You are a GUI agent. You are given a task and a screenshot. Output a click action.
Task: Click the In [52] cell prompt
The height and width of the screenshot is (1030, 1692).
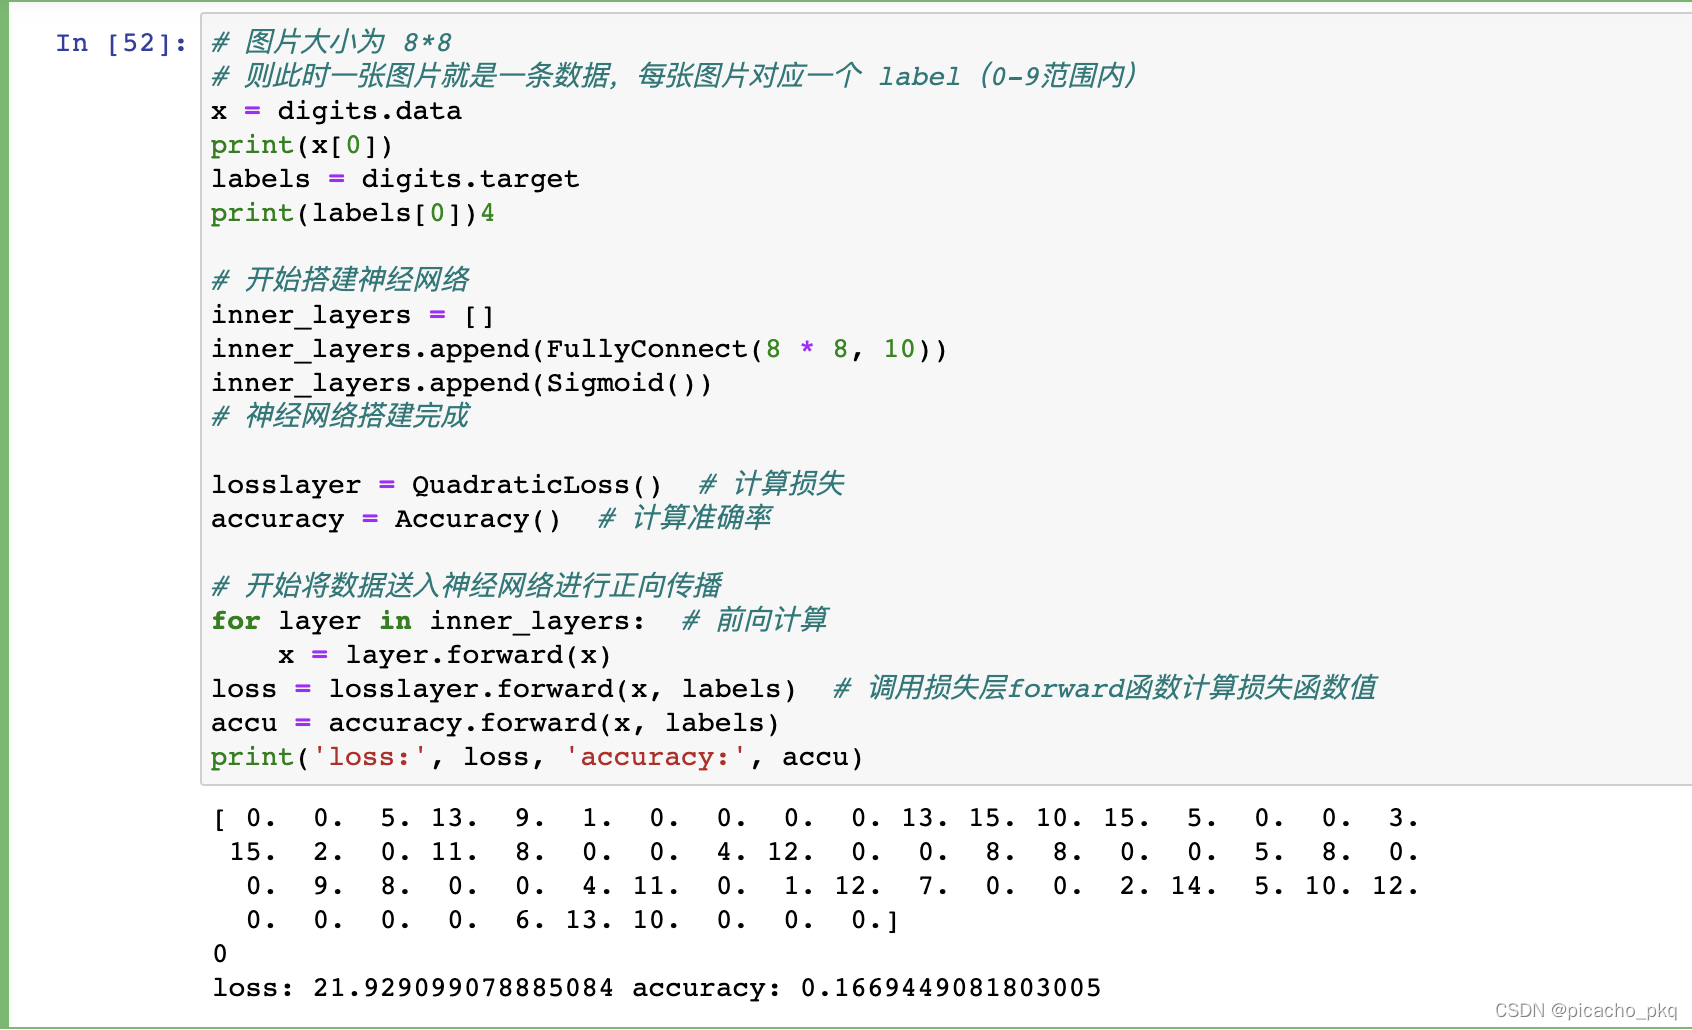pyautogui.click(x=121, y=43)
